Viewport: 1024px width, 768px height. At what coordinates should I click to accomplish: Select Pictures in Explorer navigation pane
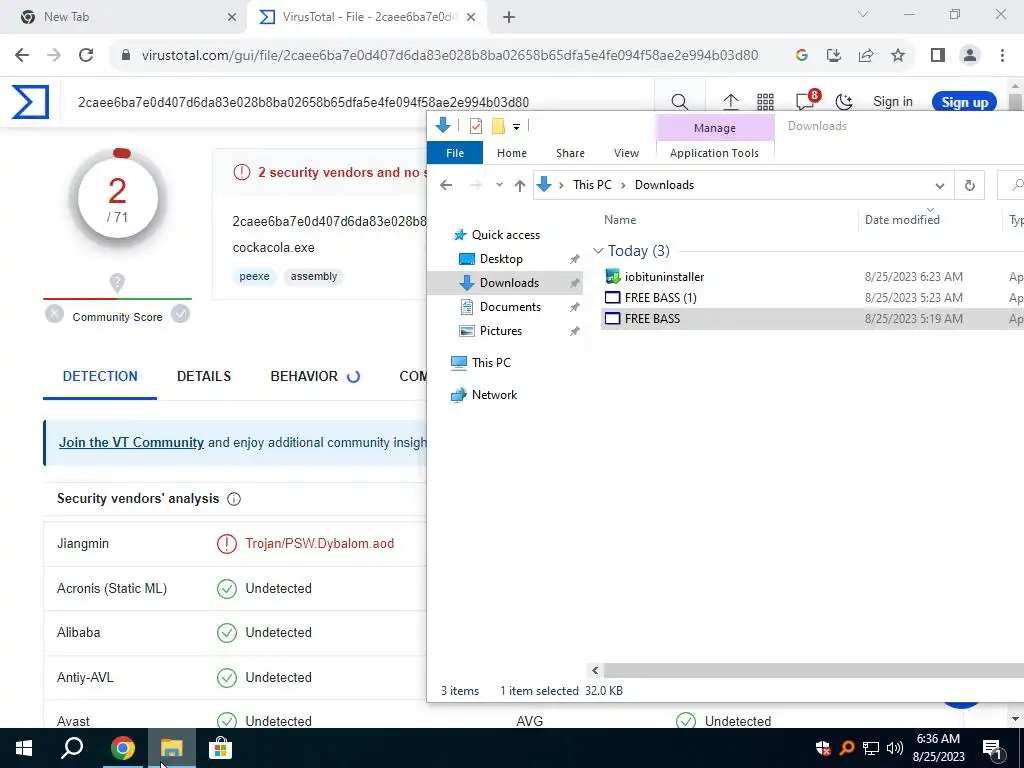pyautogui.click(x=501, y=331)
